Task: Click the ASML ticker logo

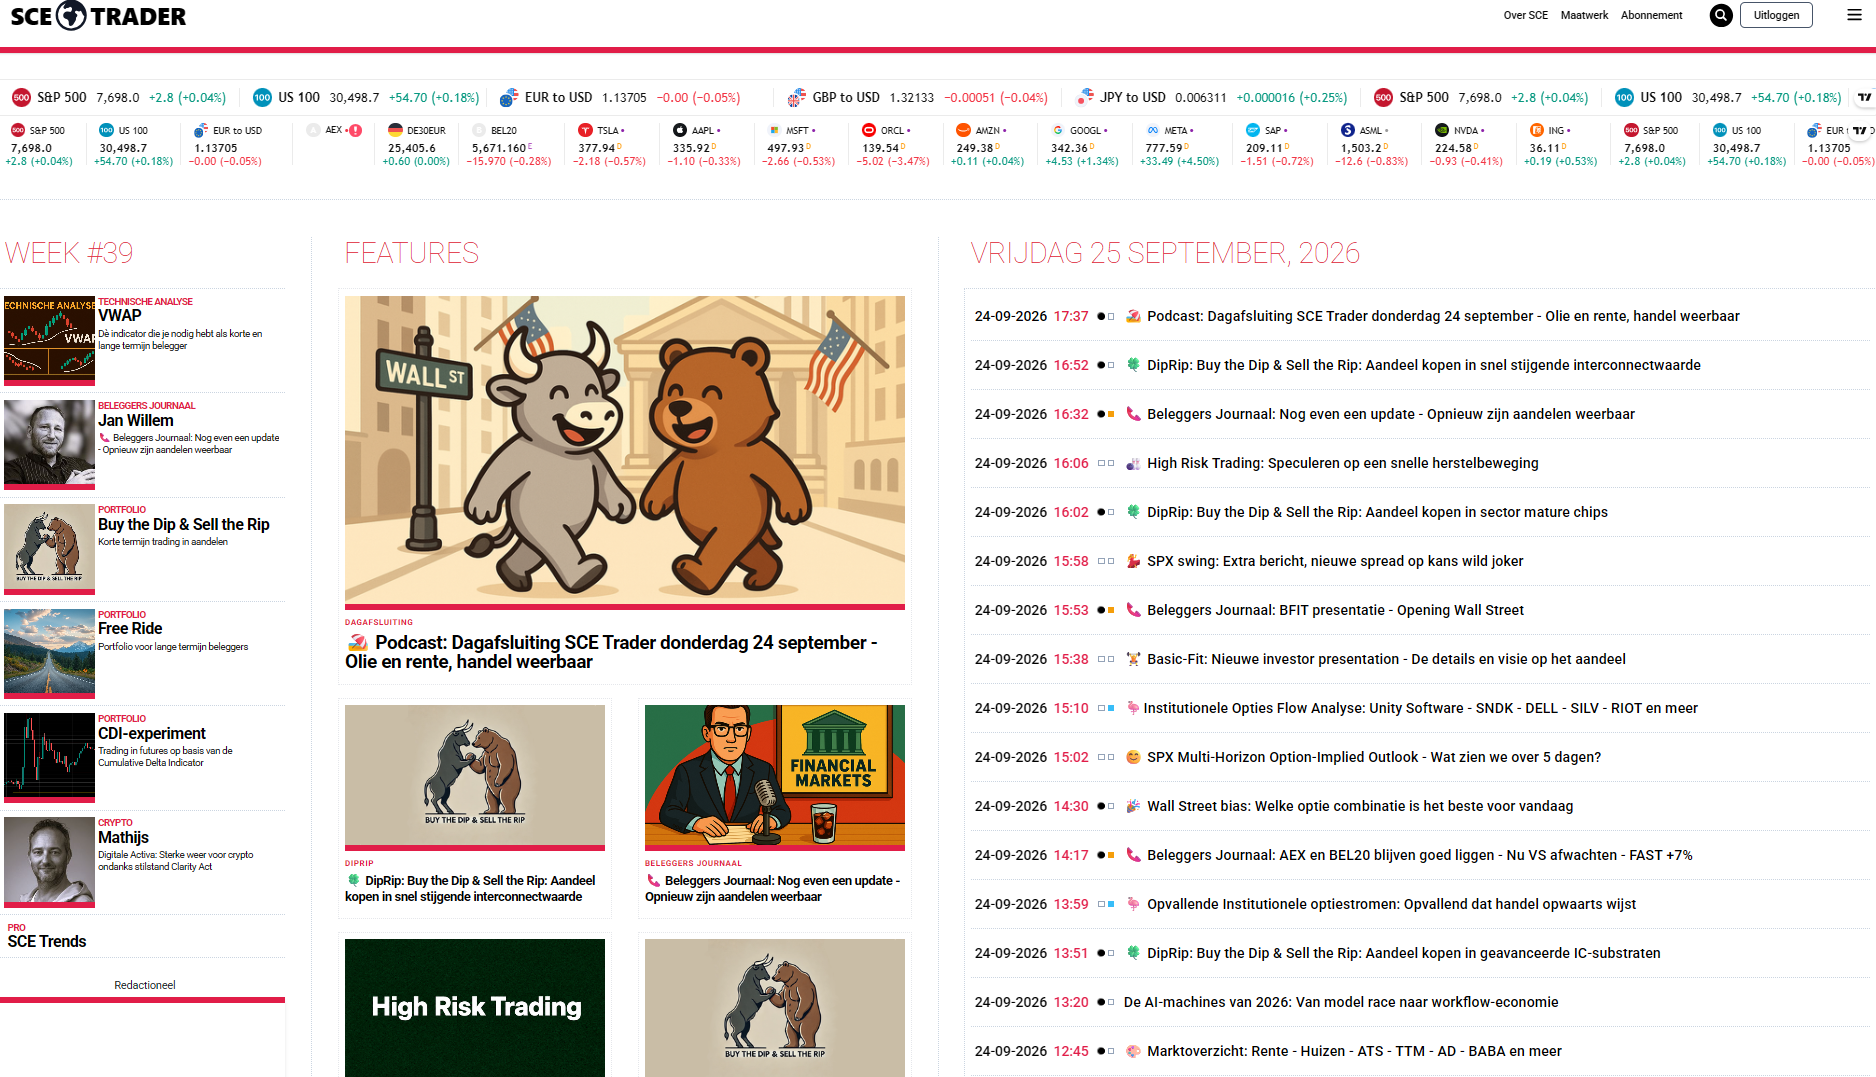Action: 1348,130
